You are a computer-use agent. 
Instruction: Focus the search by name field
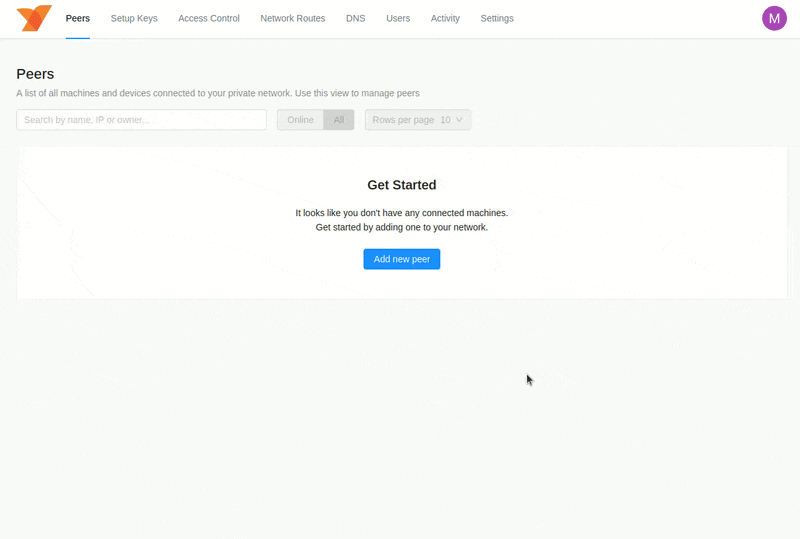pyautogui.click(x=141, y=120)
